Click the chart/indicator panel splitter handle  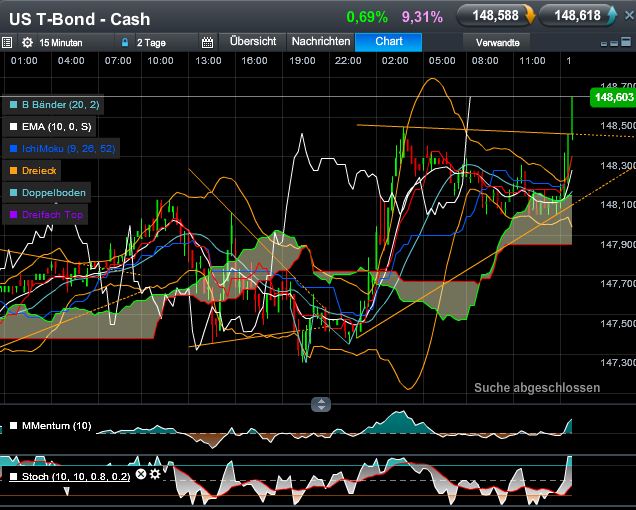point(321,404)
